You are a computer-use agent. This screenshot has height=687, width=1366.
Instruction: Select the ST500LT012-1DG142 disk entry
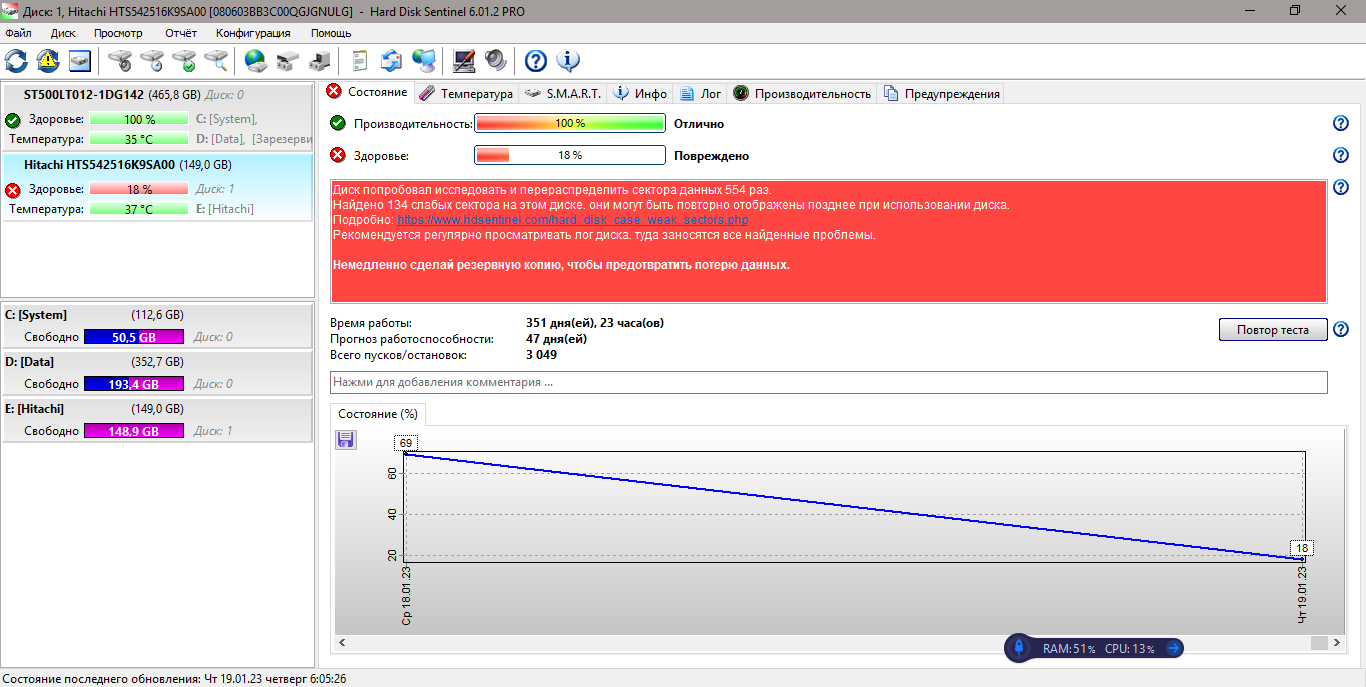pyautogui.click(x=158, y=117)
